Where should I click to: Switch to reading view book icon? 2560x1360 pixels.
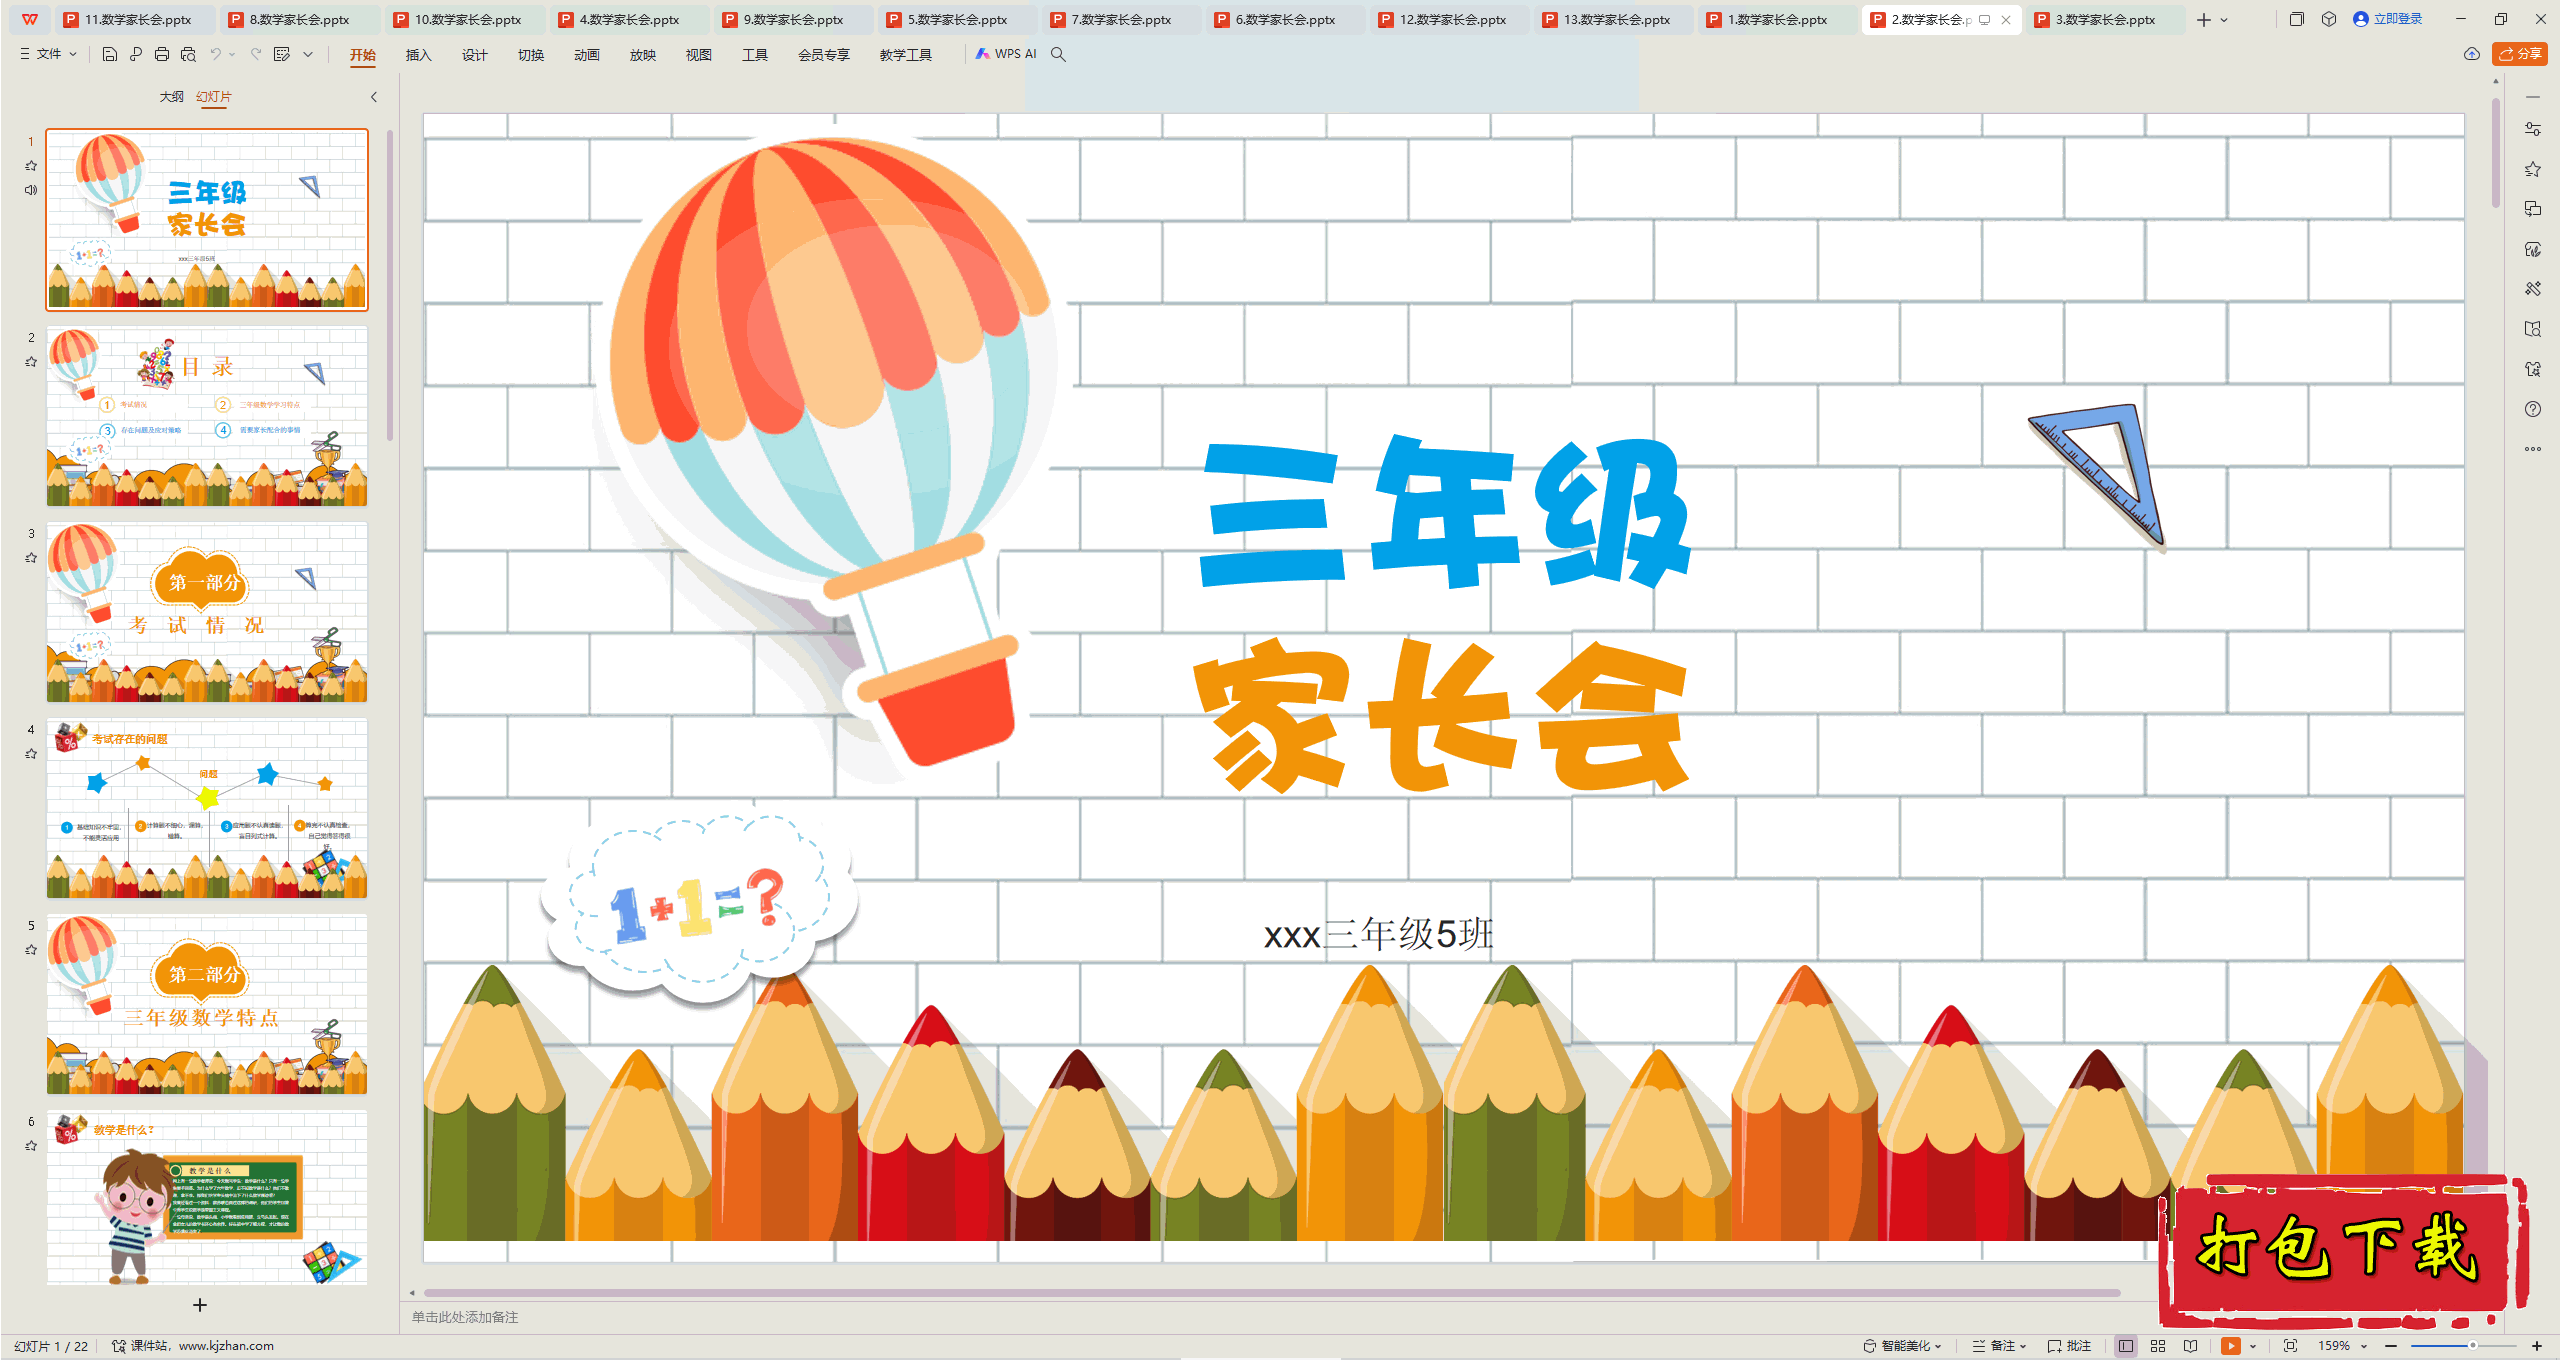pyautogui.click(x=2190, y=1346)
